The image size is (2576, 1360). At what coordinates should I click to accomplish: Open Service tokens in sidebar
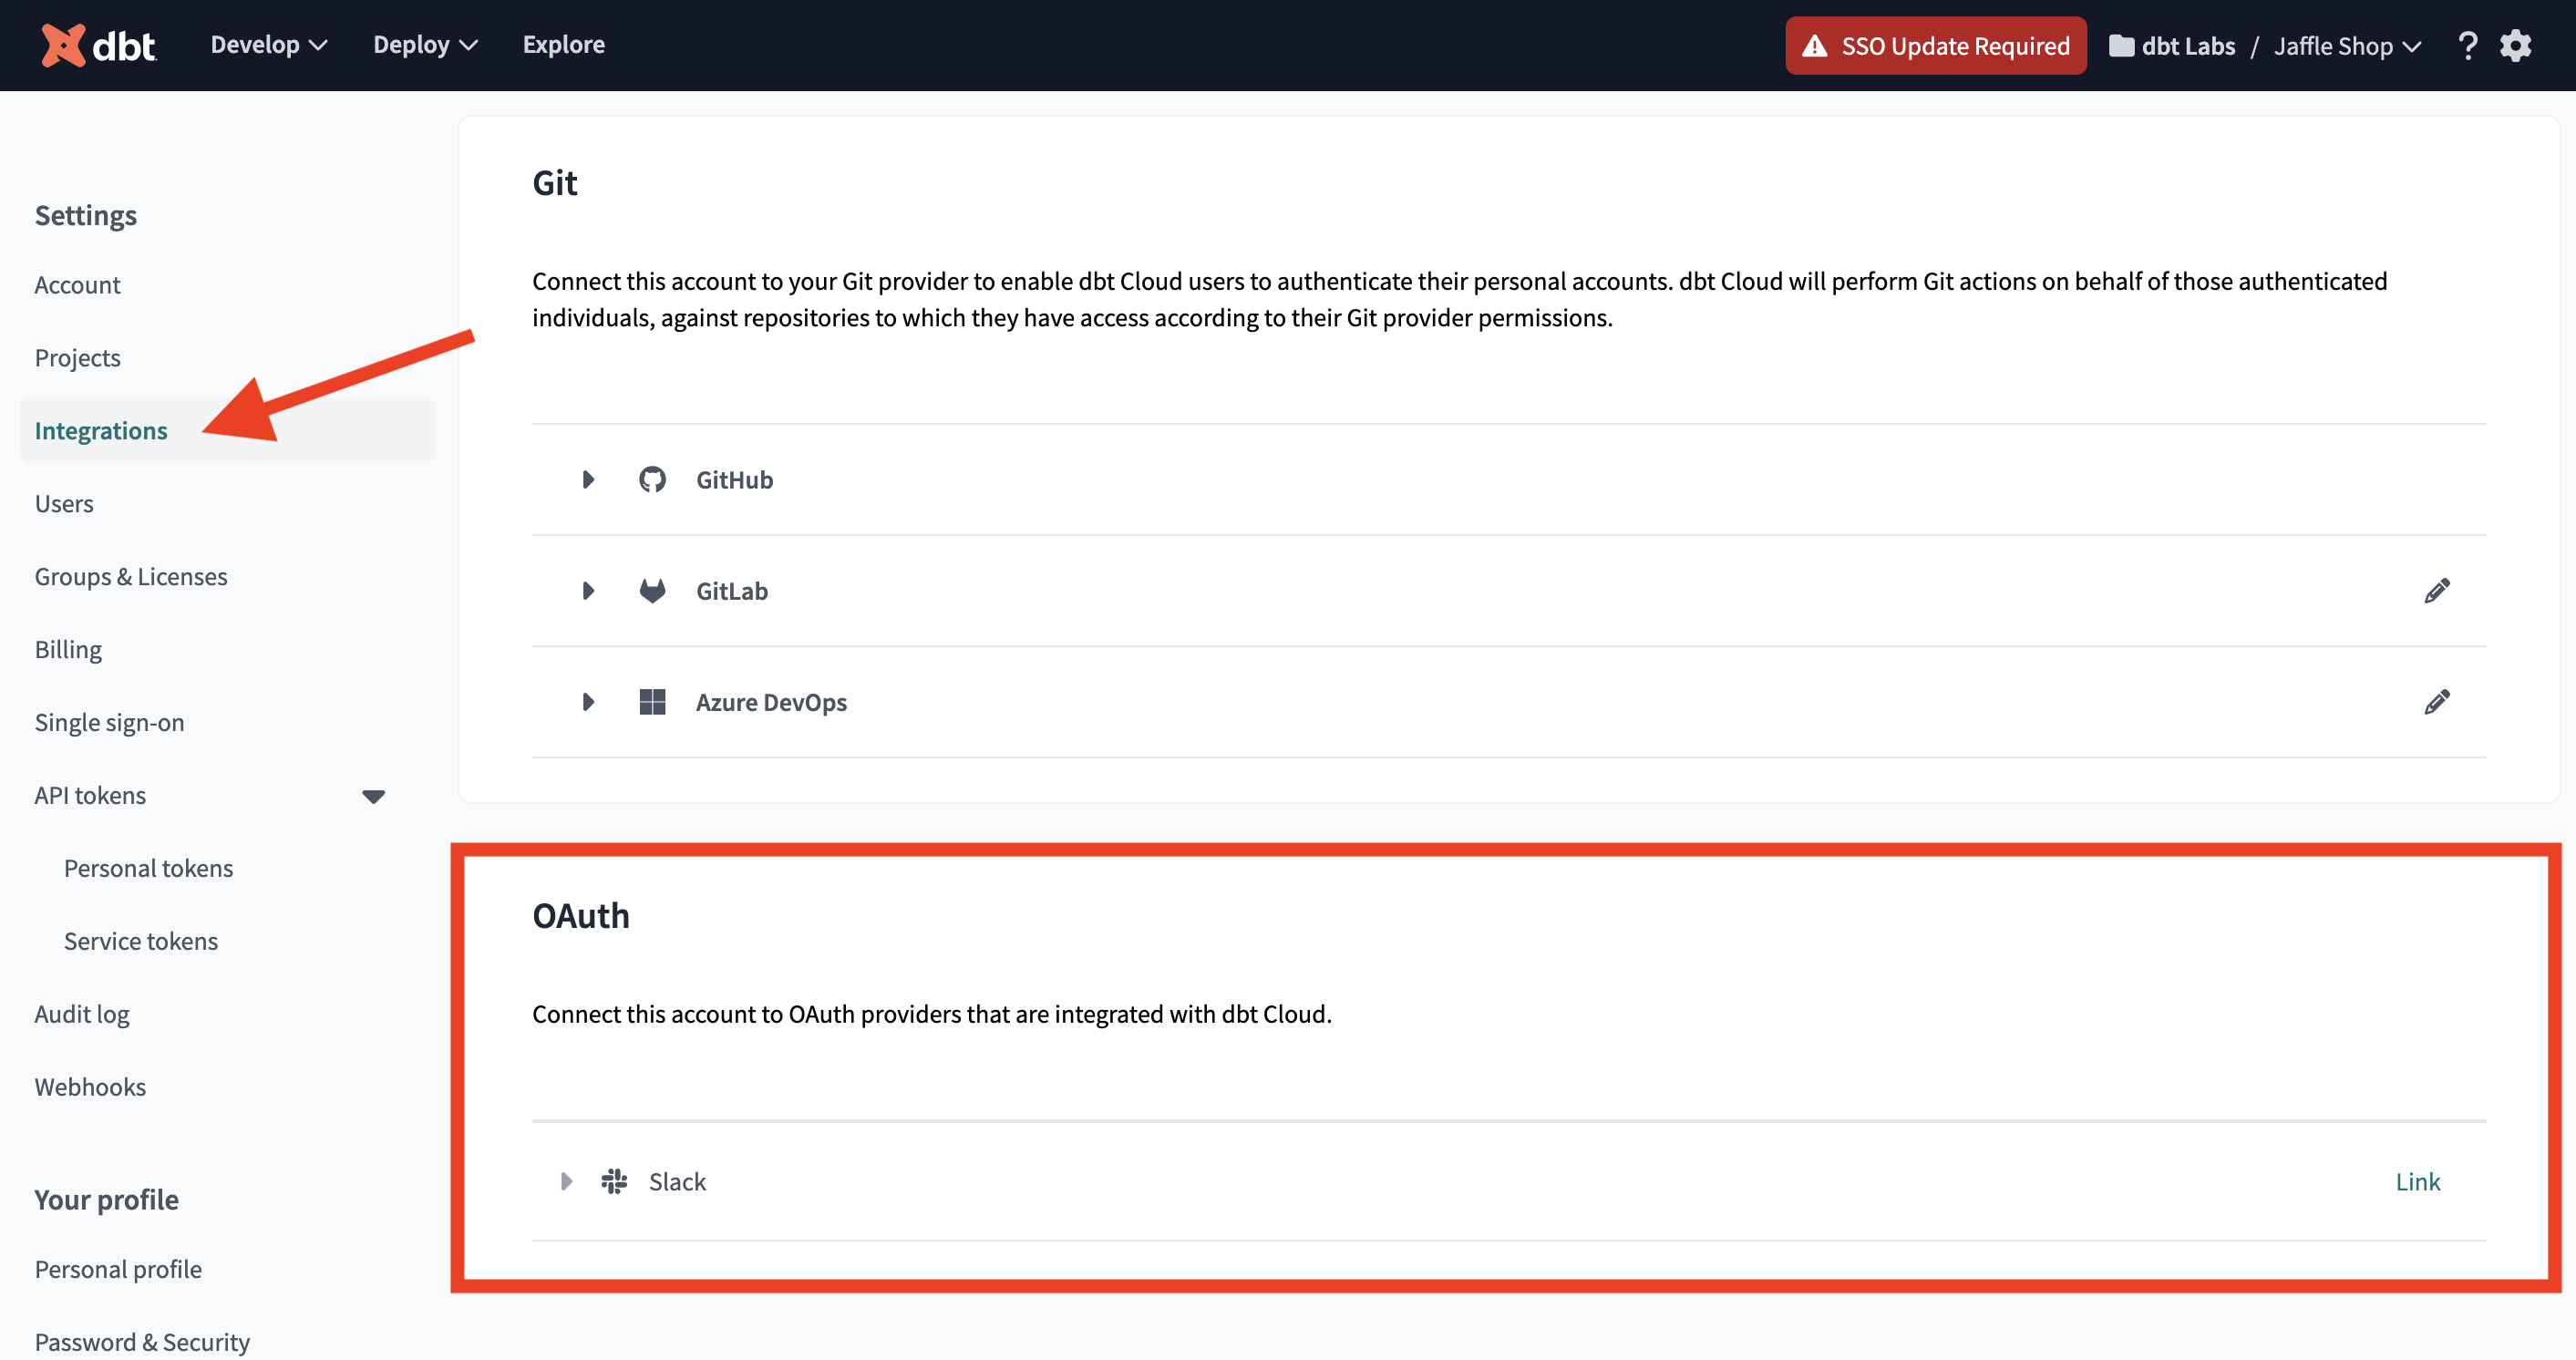(141, 941)
